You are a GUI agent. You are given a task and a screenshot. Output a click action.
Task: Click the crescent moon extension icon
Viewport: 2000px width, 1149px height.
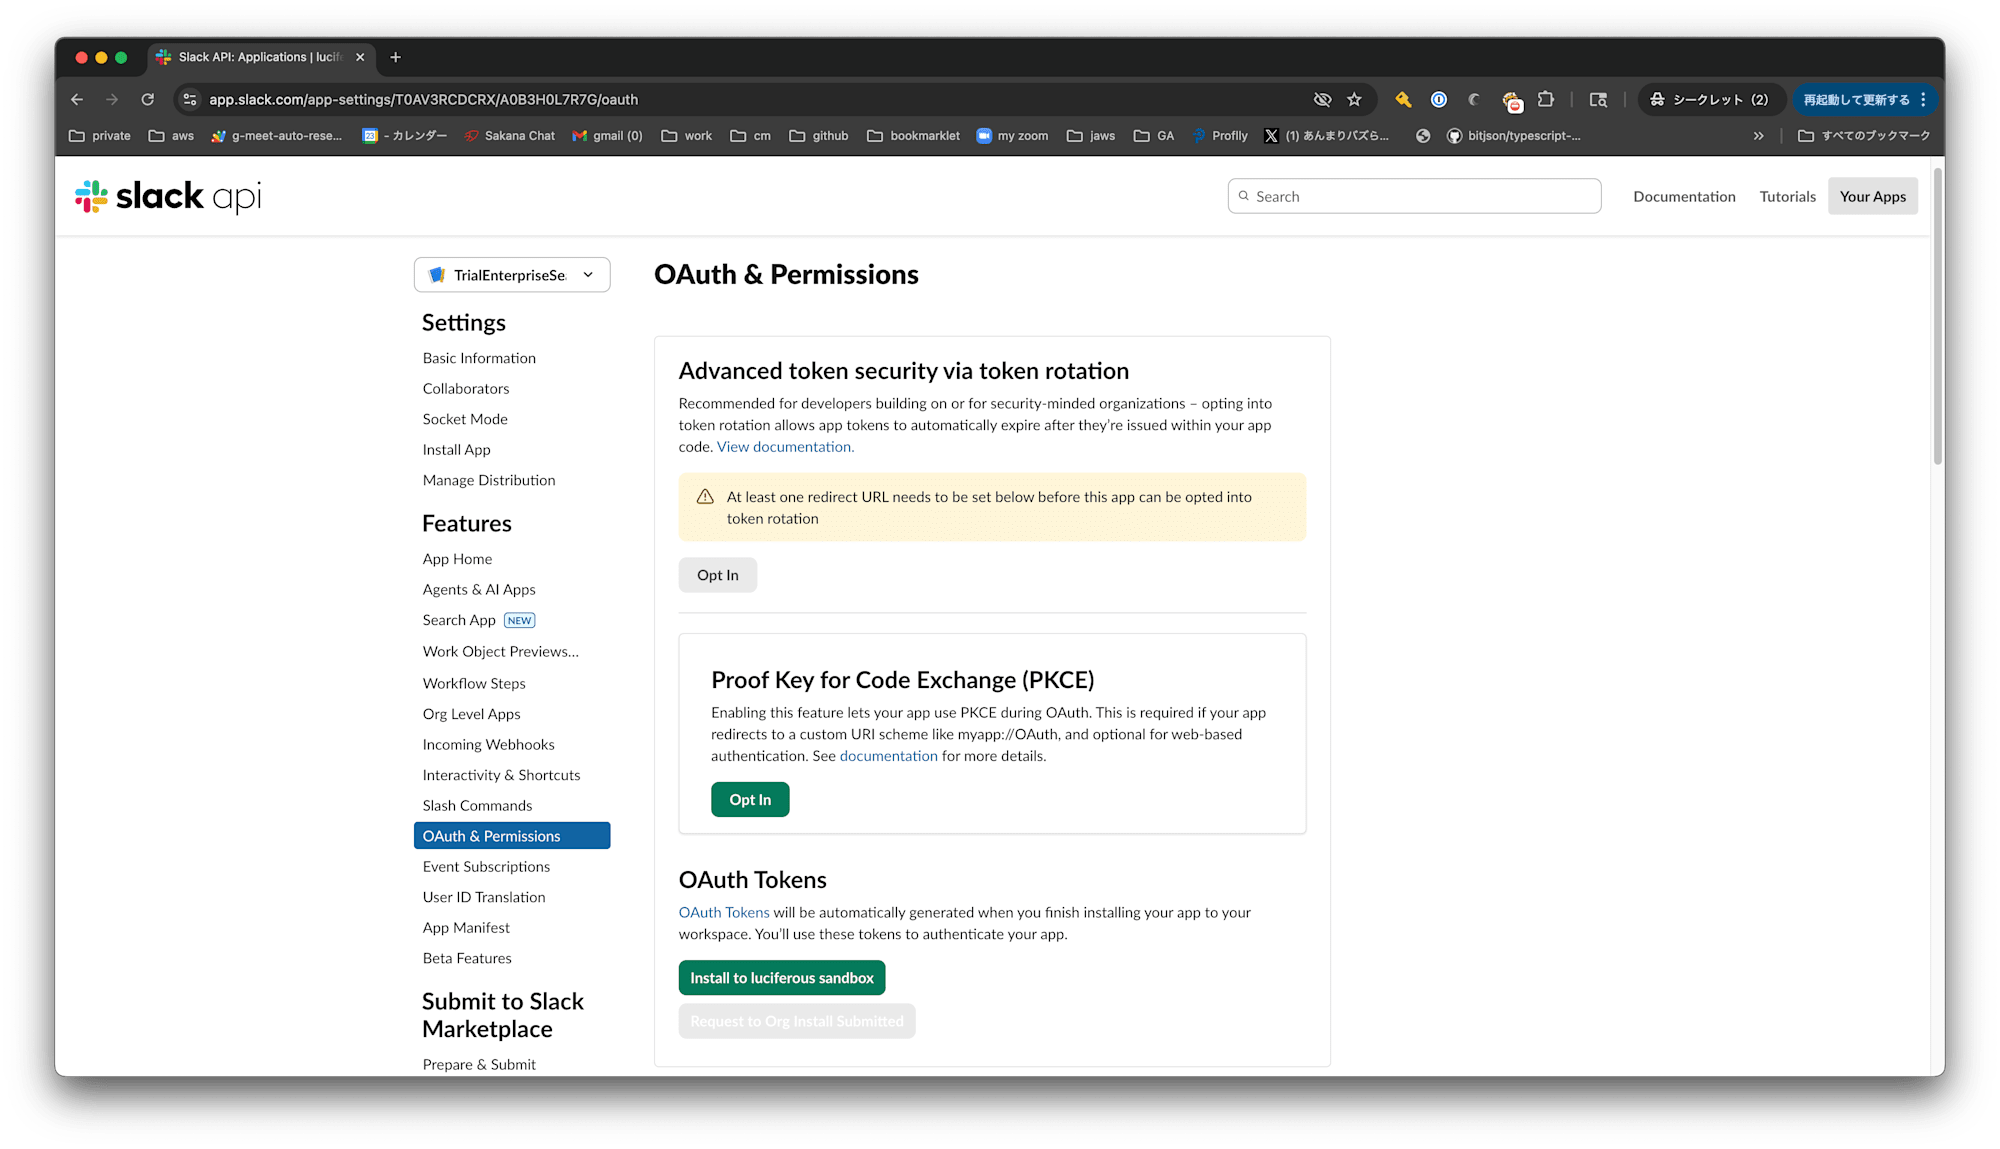(x=1474, y=99)
